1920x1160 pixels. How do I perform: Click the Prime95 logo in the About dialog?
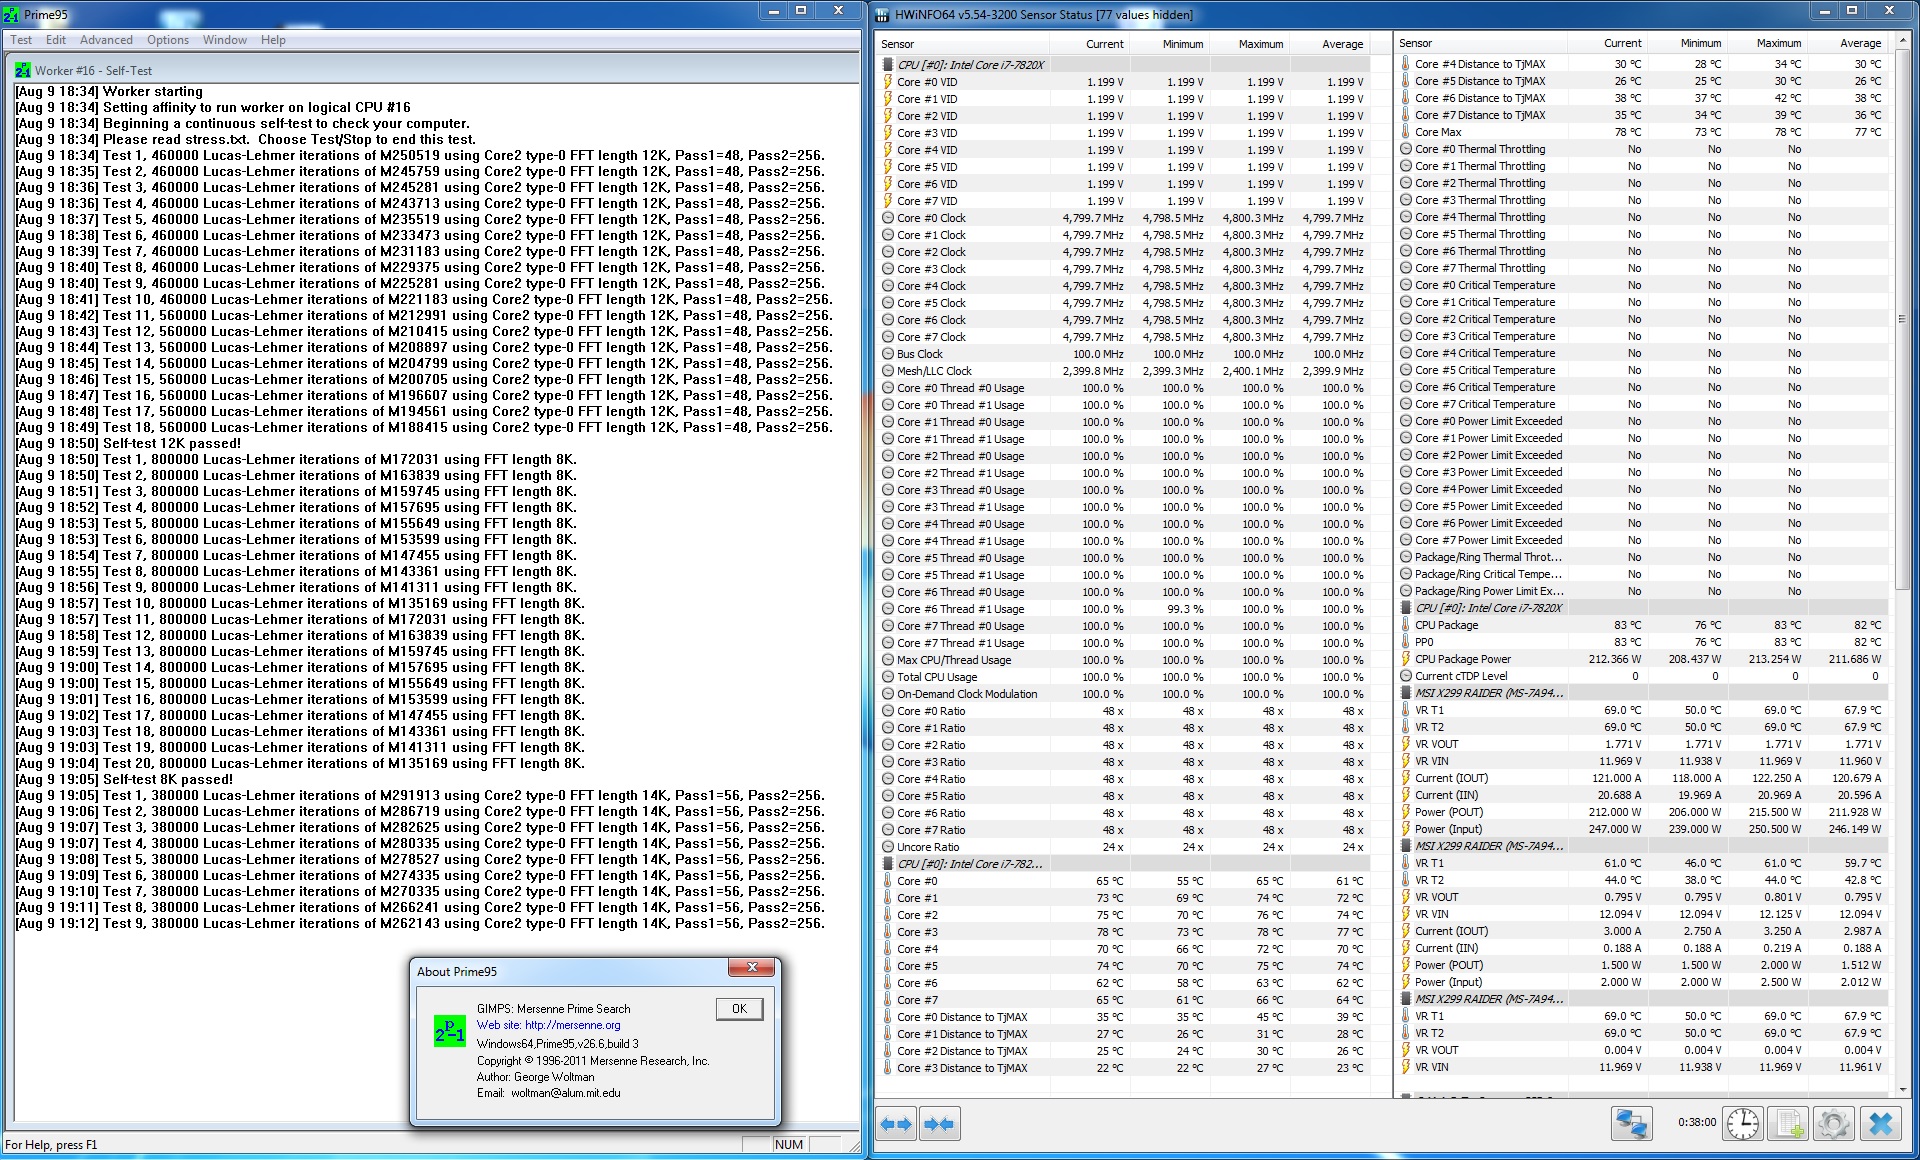tap(449, 1031)
